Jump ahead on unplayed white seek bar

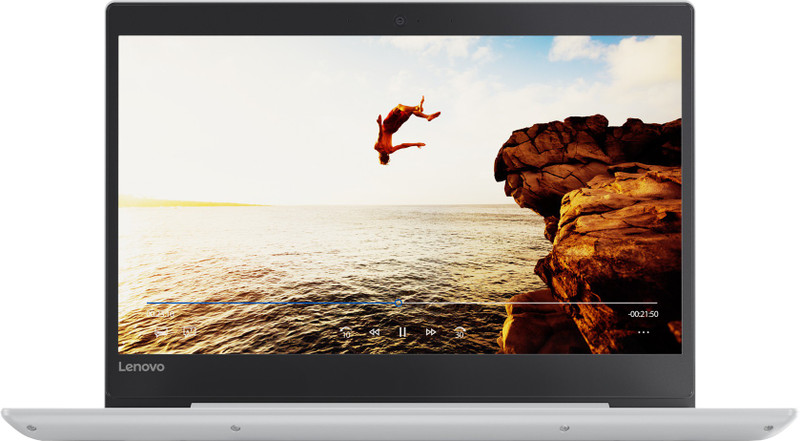(x=530, y=302)
